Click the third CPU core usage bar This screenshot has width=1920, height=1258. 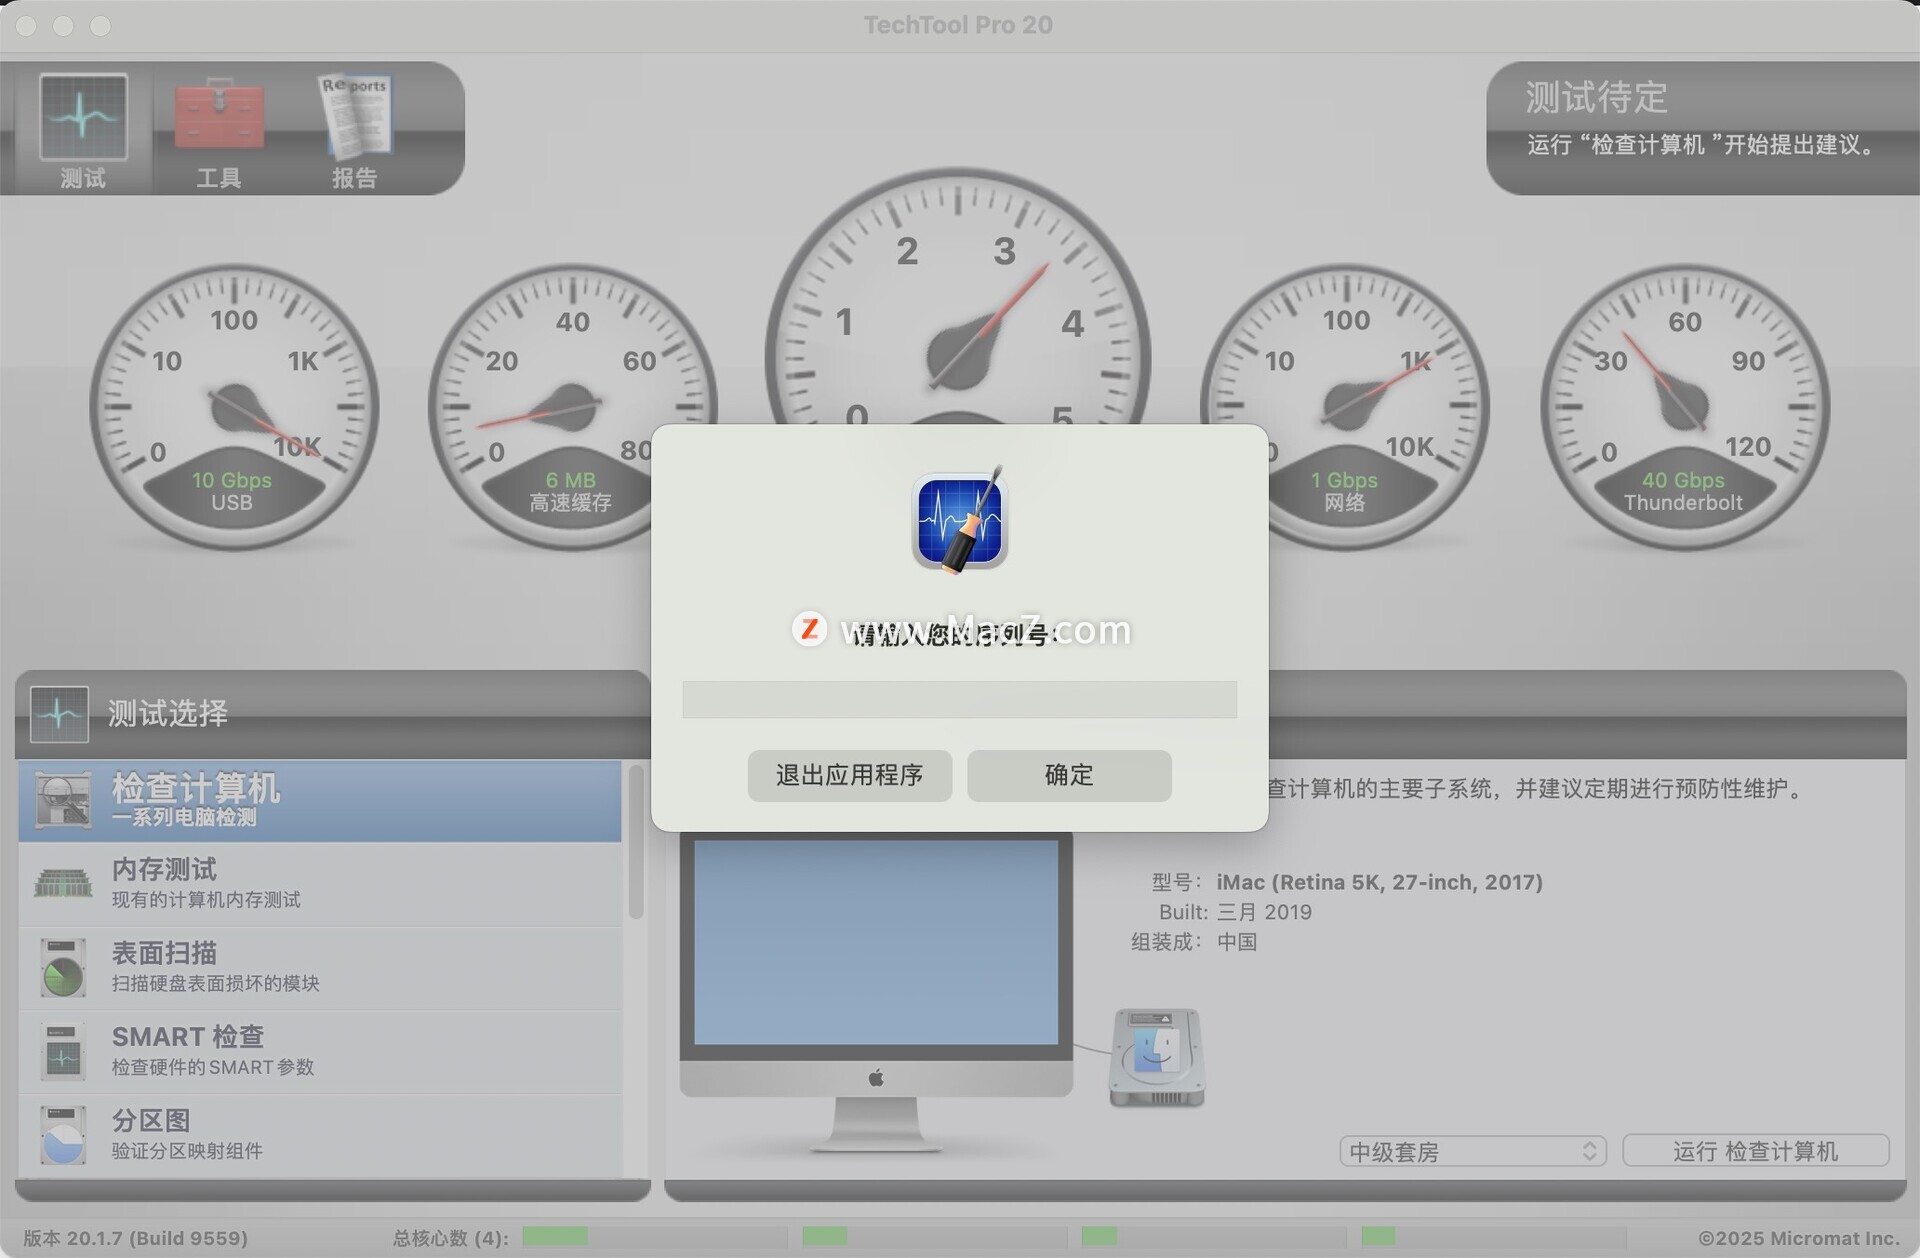(x=1212, y=1237)
